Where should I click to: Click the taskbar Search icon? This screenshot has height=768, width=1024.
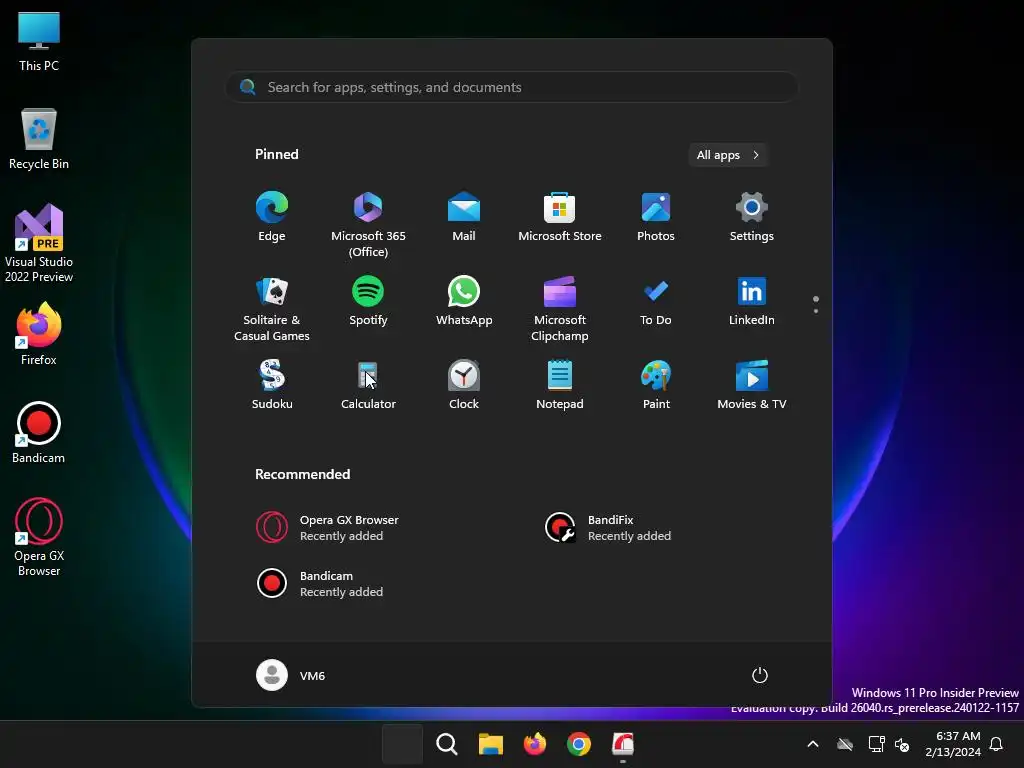point(447,744)
